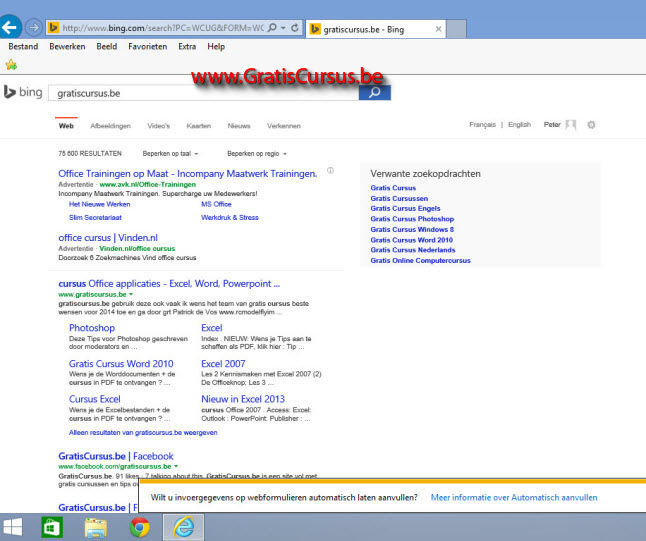Click the rewards icon next to Peter
This screenshot has width=646, height=541.
[x=571, y=124]
